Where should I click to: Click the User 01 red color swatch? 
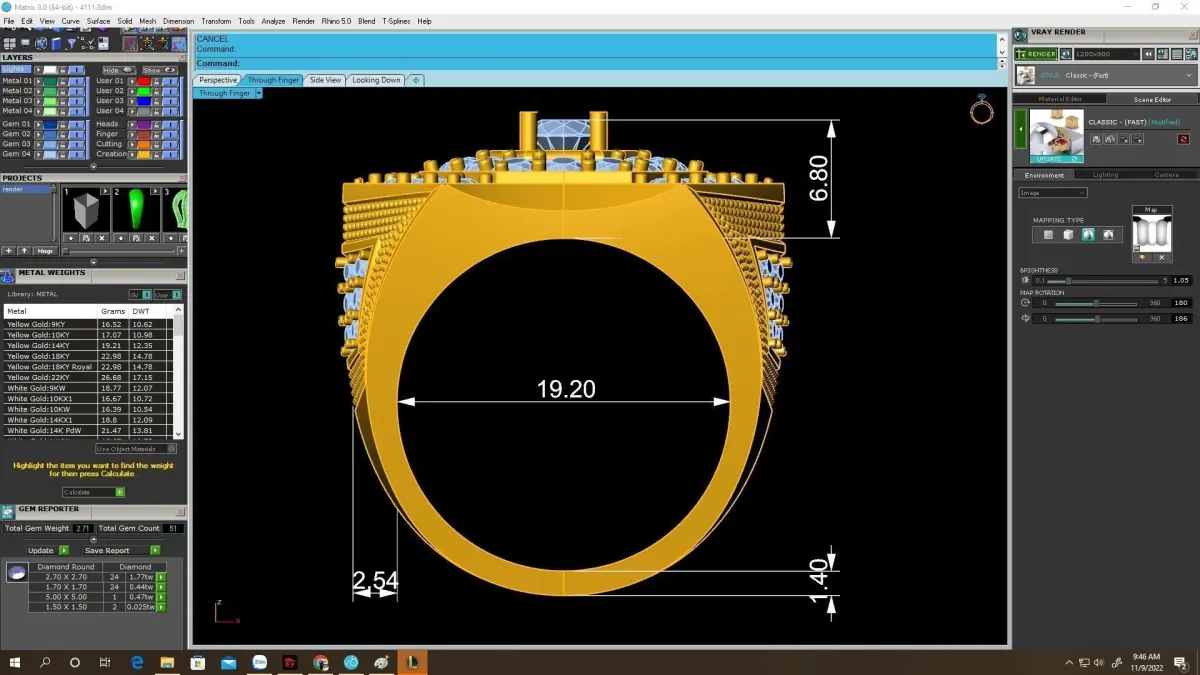coord(143,81)
